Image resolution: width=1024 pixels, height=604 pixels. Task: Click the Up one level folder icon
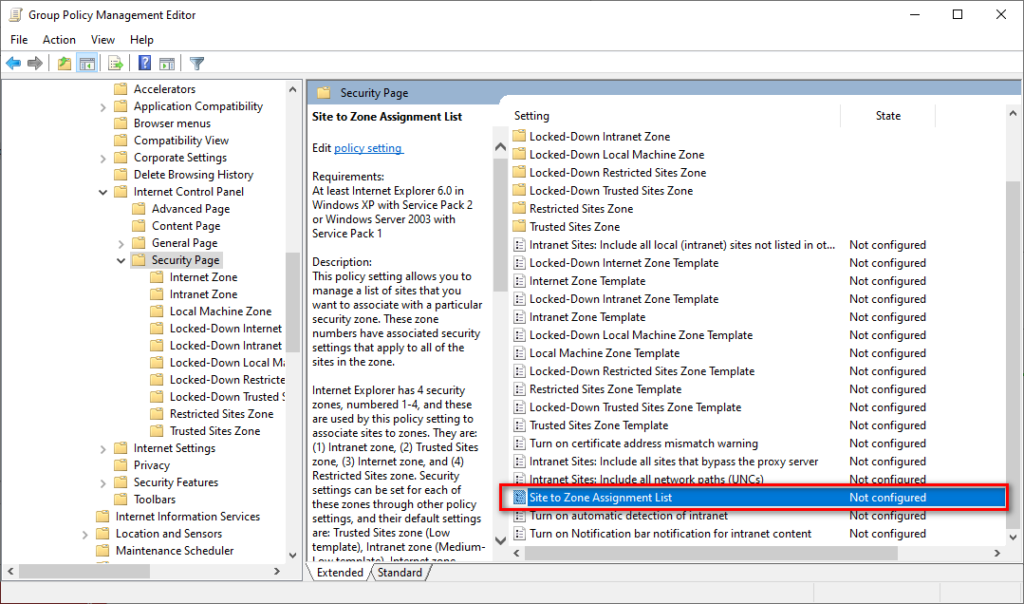[x=63, y=62]
